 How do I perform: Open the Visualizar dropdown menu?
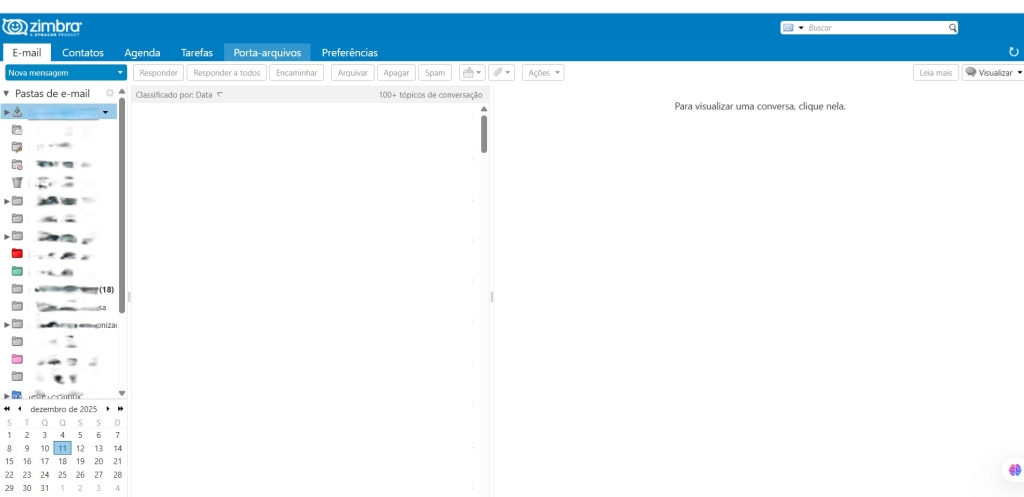click(x=993, y=73)
